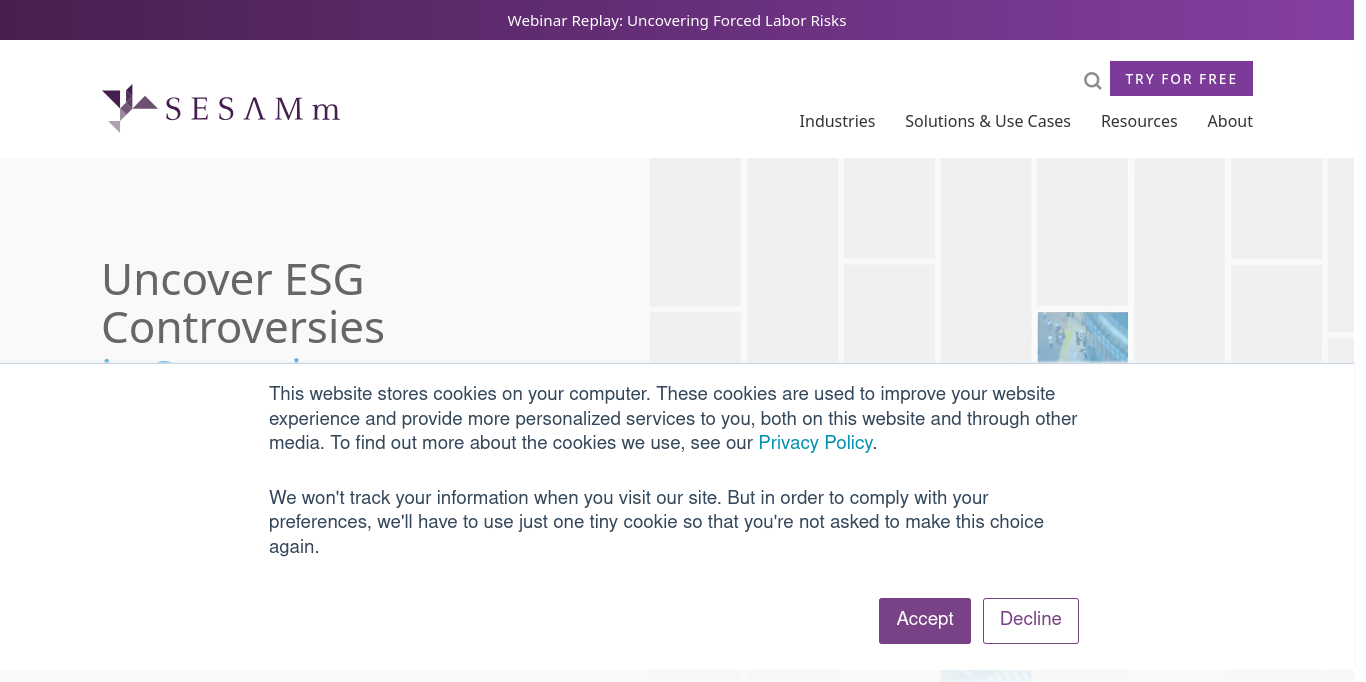The height and width of the screenshot is (682, 1366).
Task: Click the SESAMm wordmark text
Action: [253, 109]
